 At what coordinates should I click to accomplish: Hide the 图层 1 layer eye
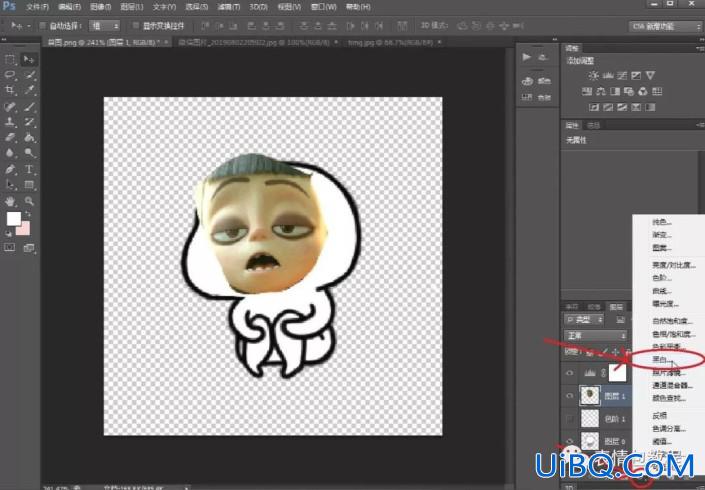click(x=570, y=396)
